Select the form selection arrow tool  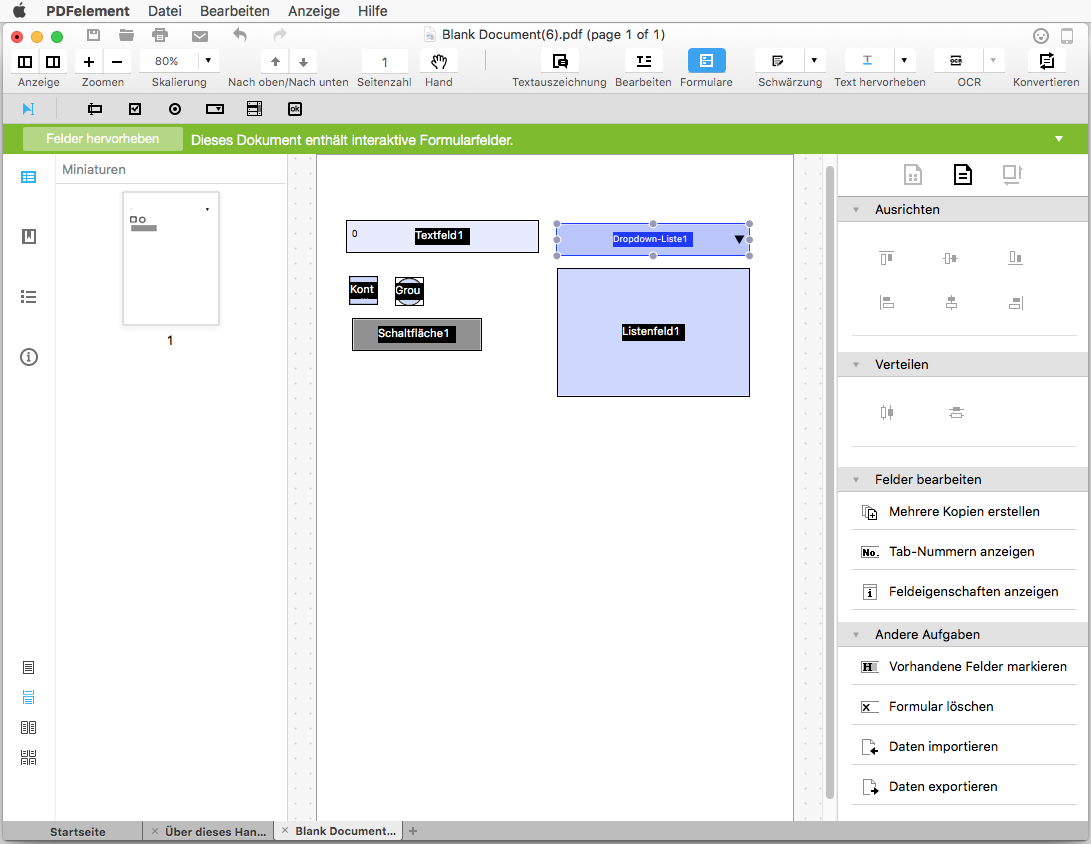(x=29, y=109)
